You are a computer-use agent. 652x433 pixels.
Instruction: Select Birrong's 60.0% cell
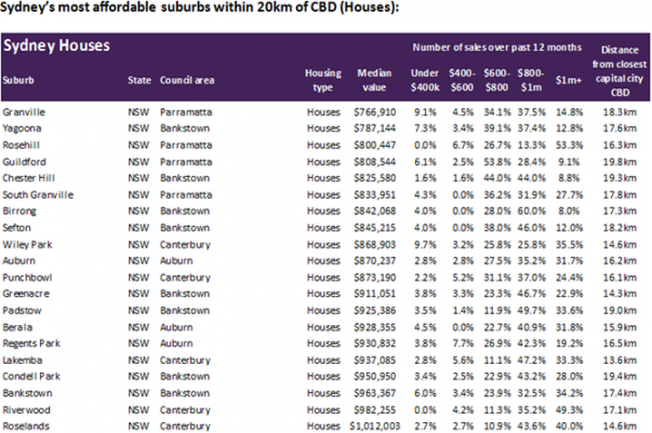click(x=531, y=211)
